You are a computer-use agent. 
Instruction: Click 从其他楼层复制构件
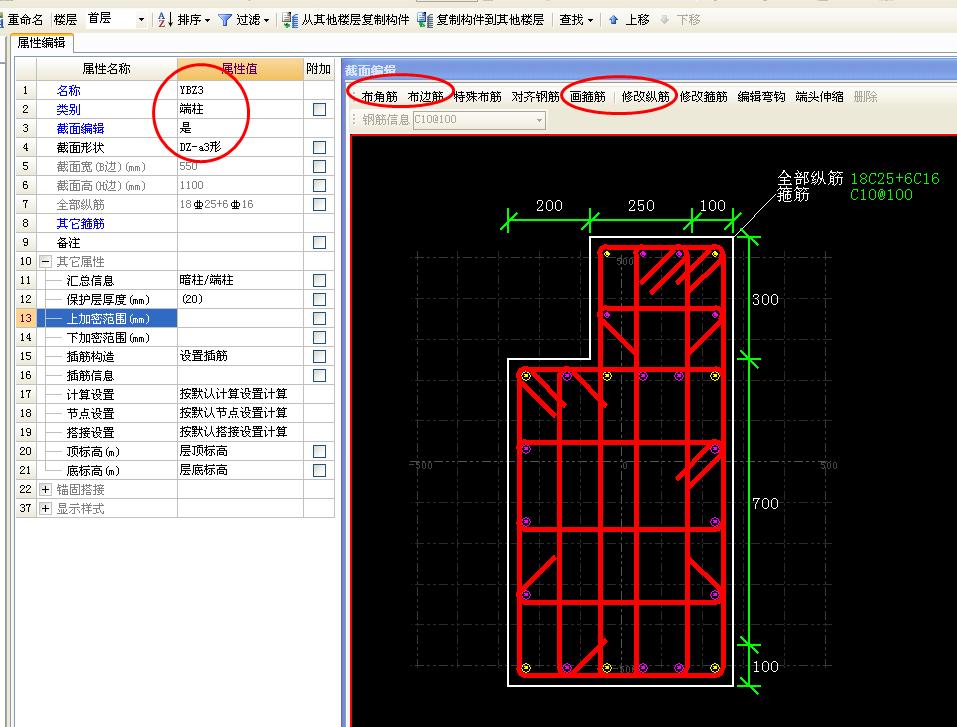point(355,20)
